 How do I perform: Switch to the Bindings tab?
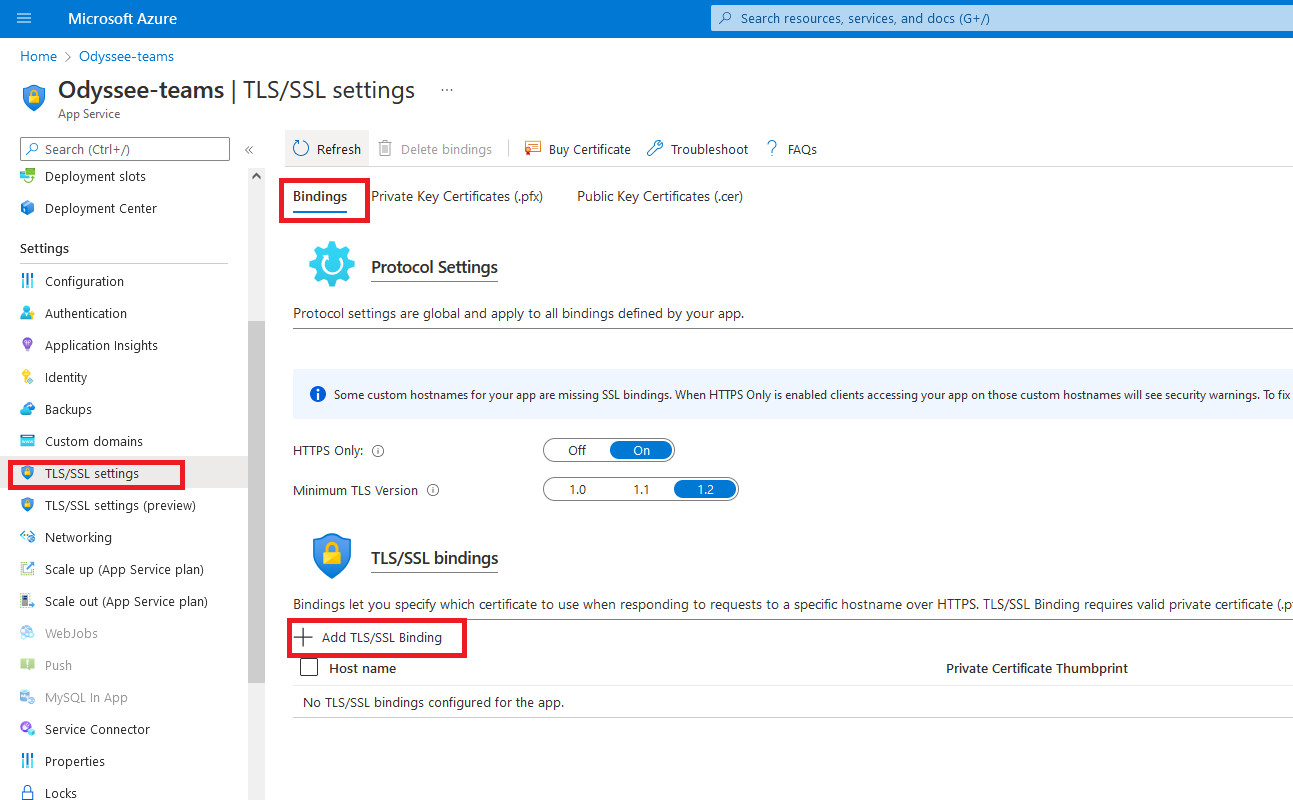coord(320,197)
